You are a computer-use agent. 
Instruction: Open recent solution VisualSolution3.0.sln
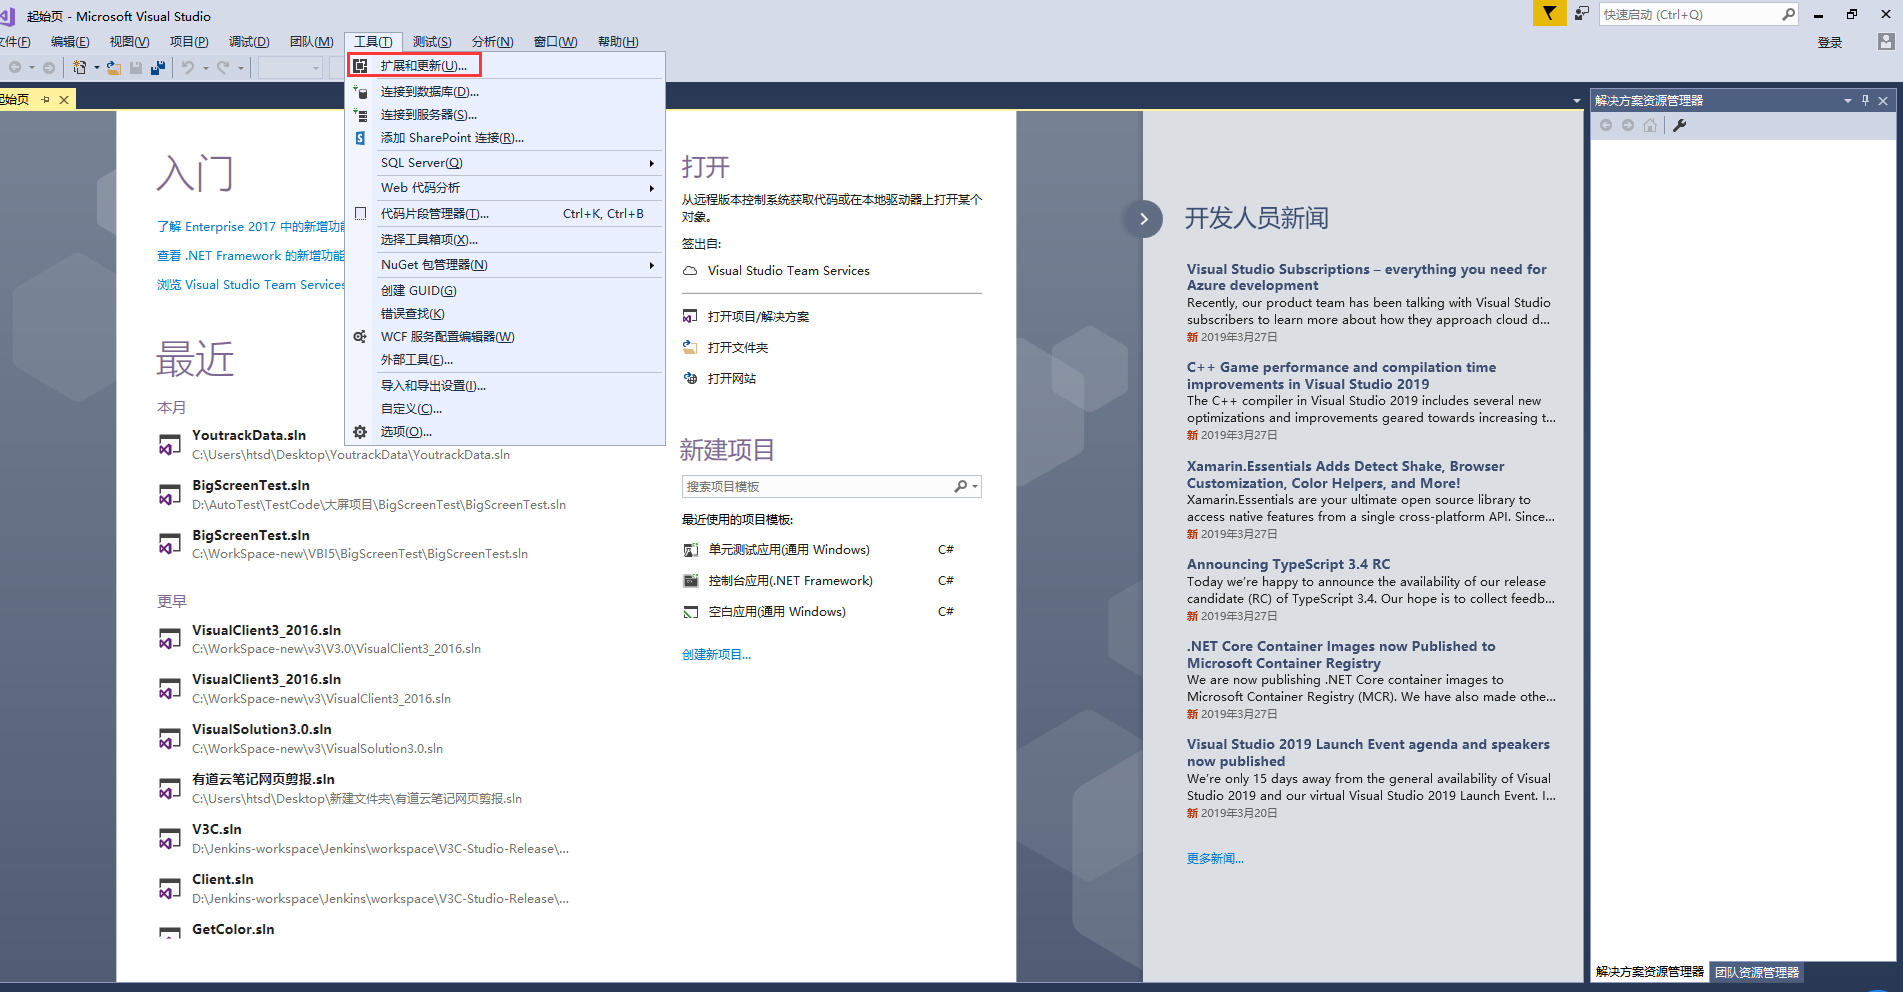(262, 730)
